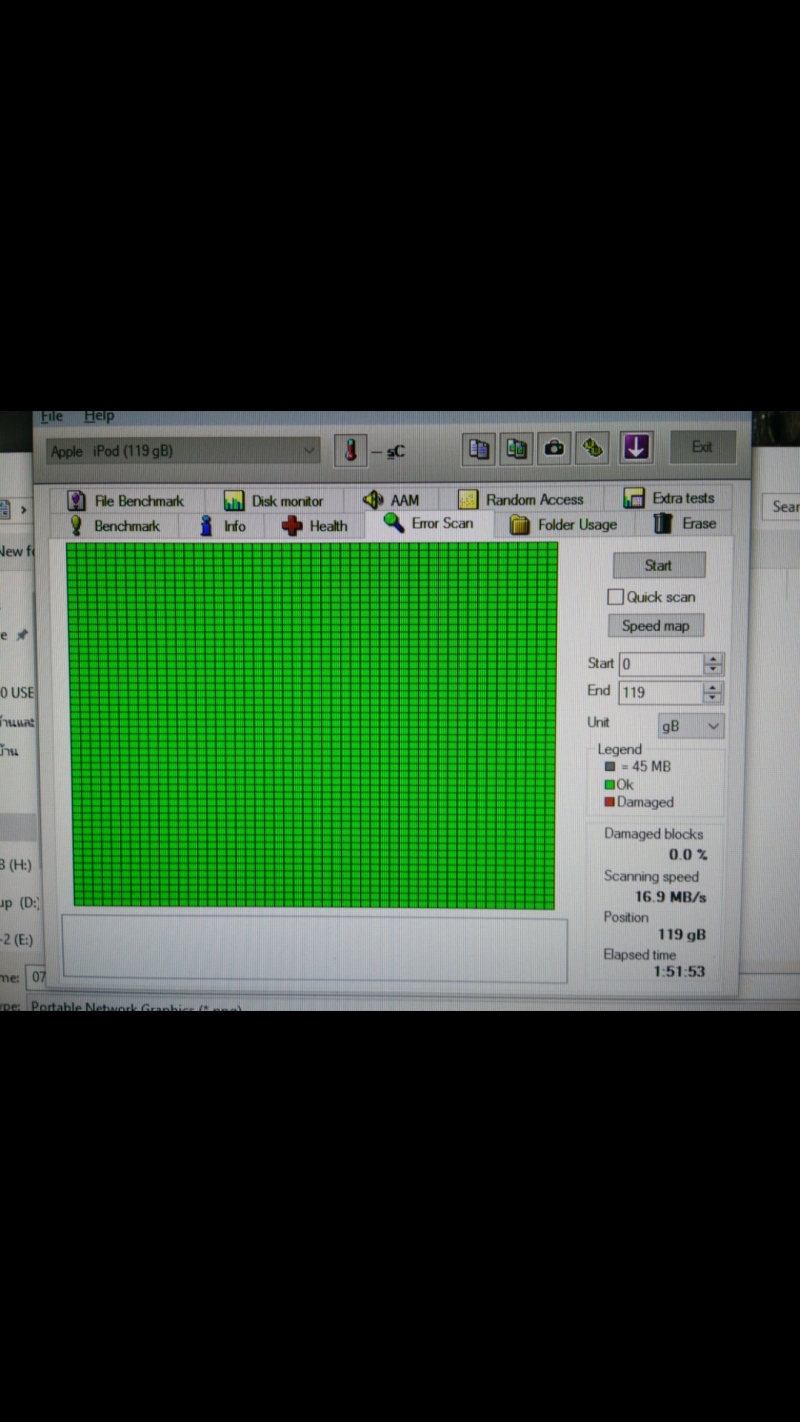800x1422 pixels.
Task: Switch to the Benchmark tab
Action: pos(114,525)
